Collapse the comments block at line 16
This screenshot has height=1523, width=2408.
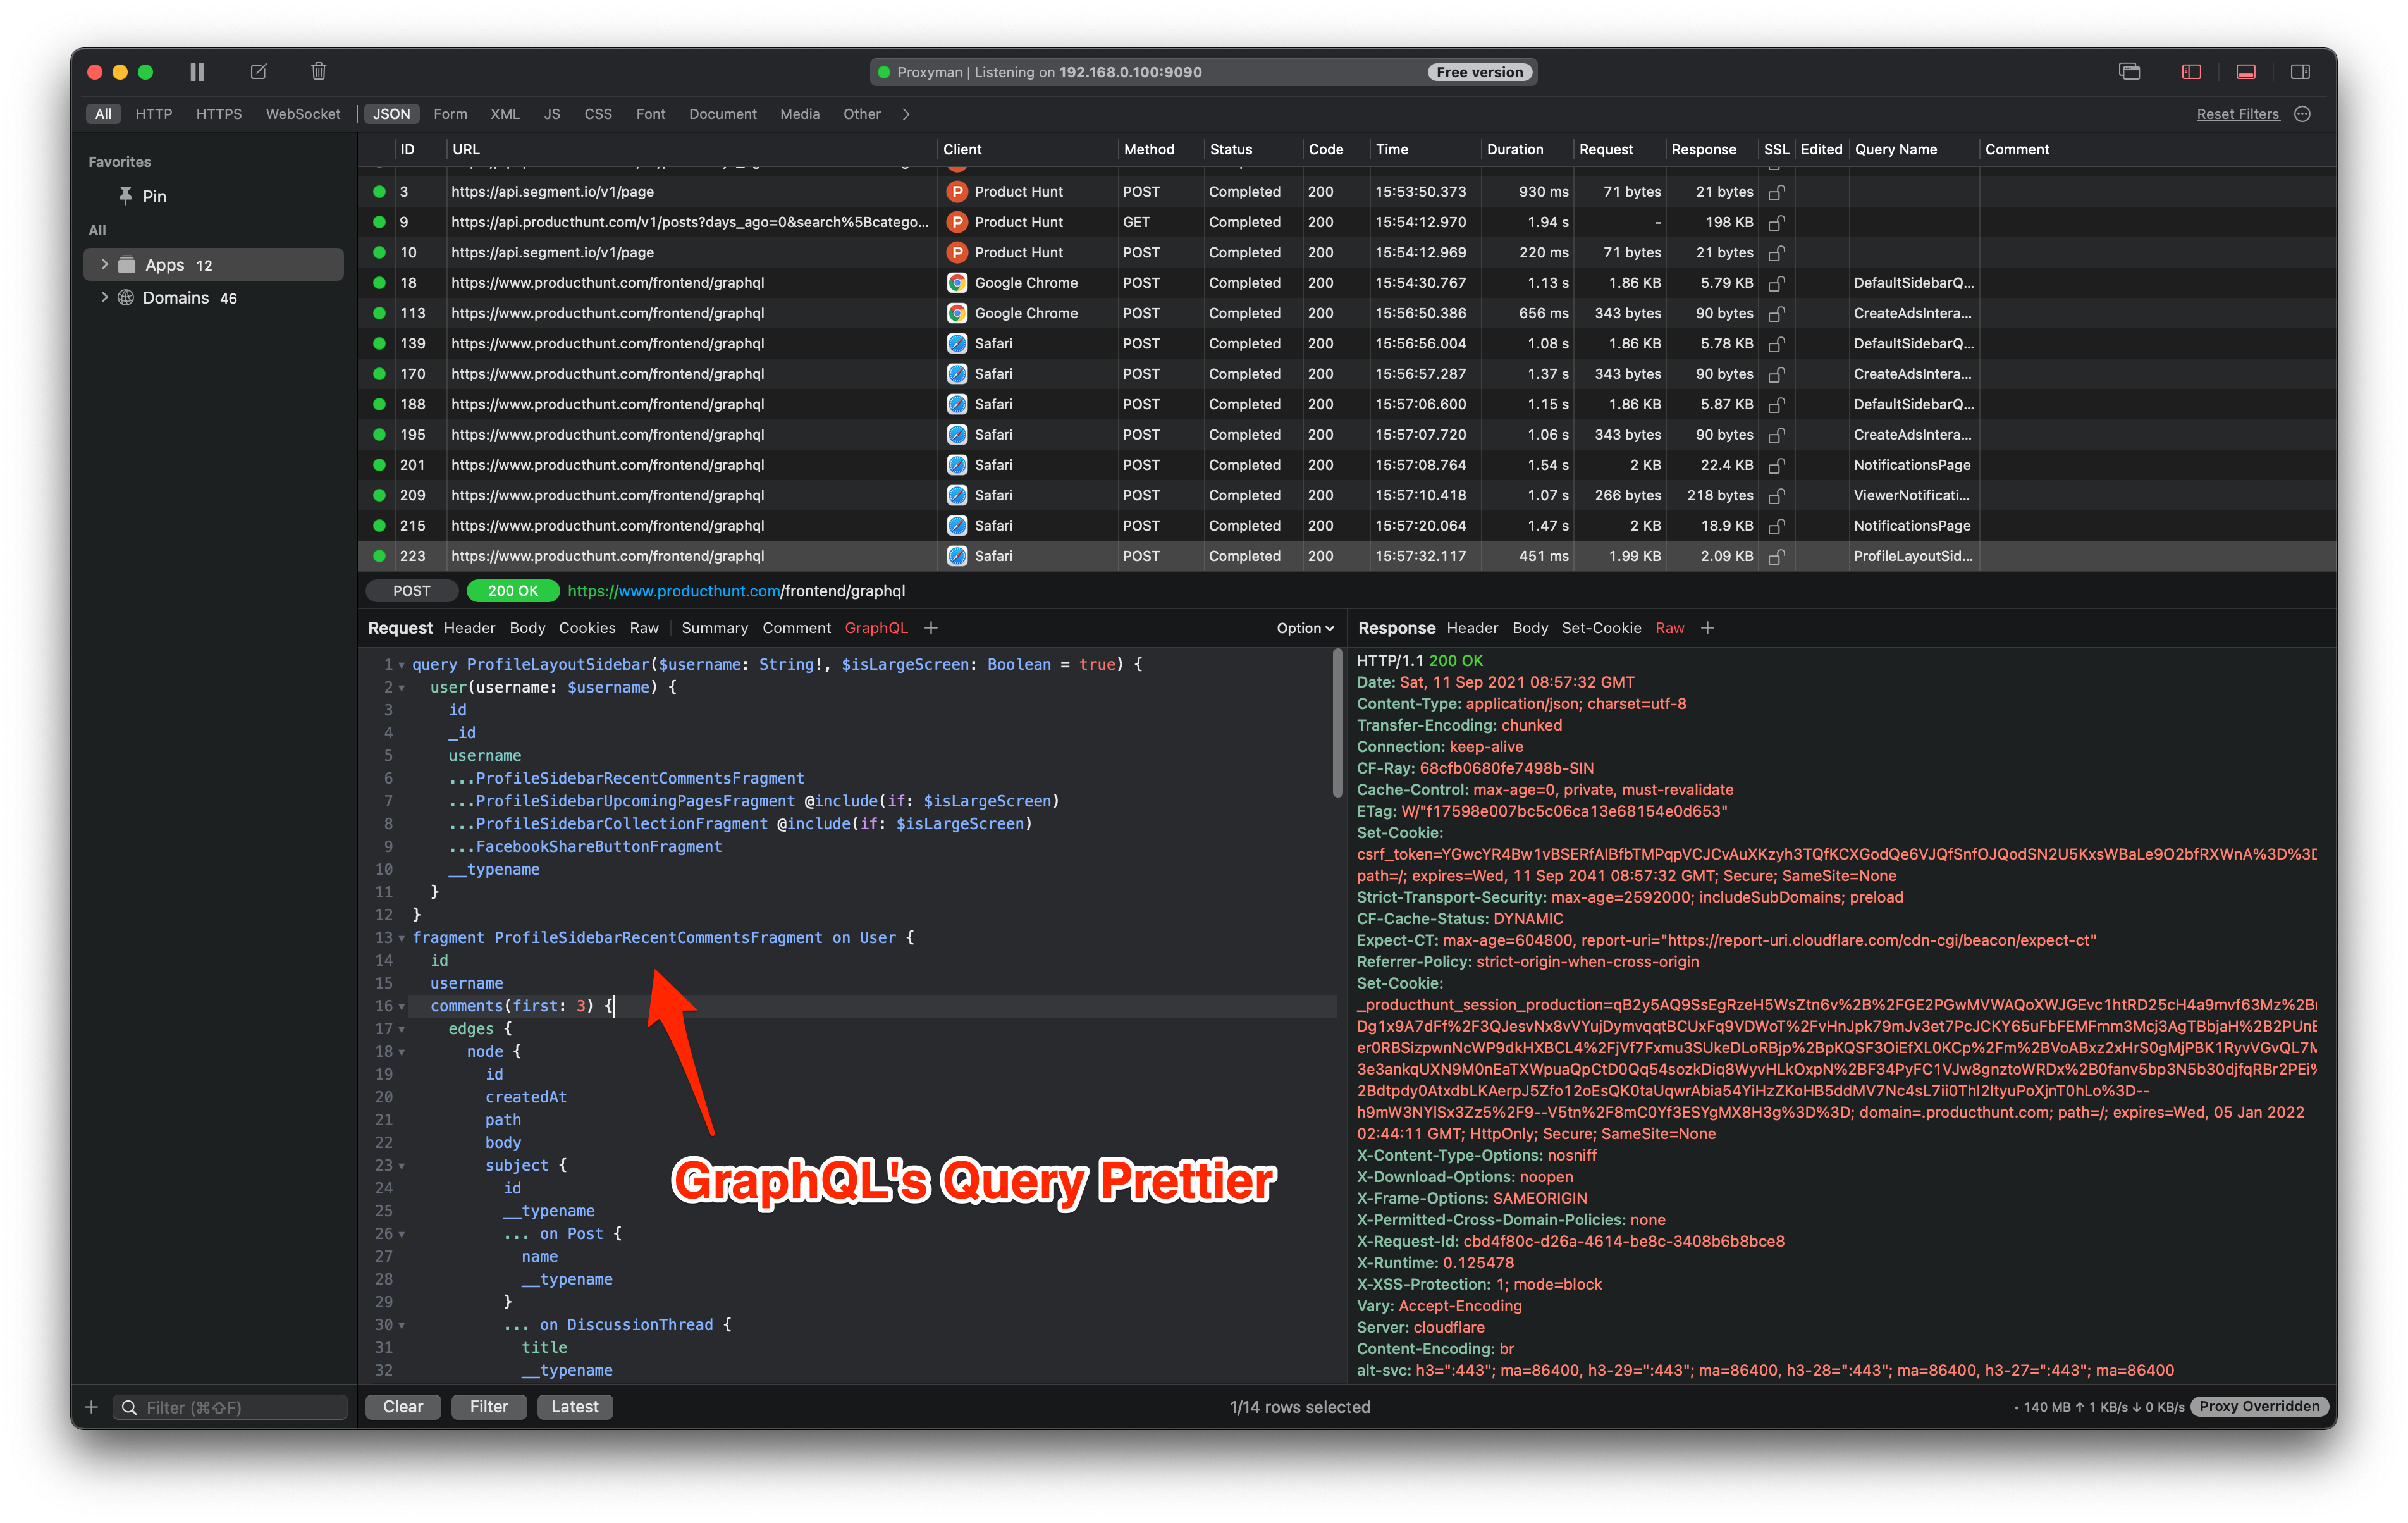(402, 1007)
